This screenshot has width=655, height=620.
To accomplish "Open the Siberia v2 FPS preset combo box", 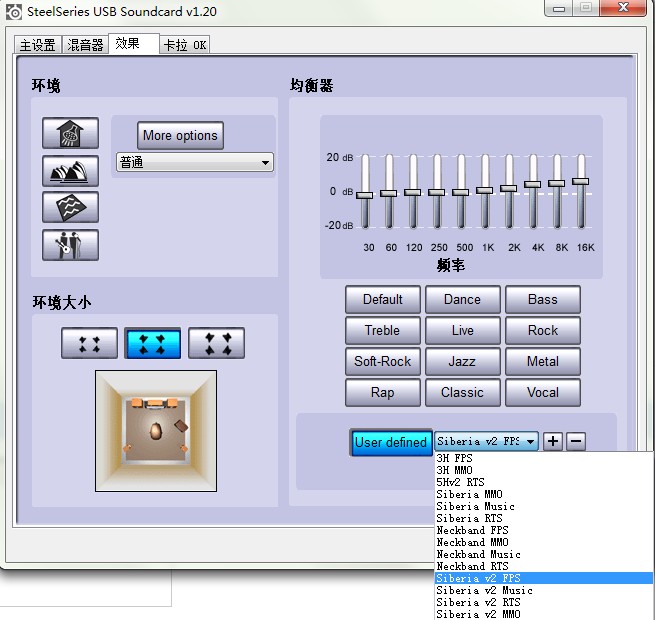I will pos(486,441).
